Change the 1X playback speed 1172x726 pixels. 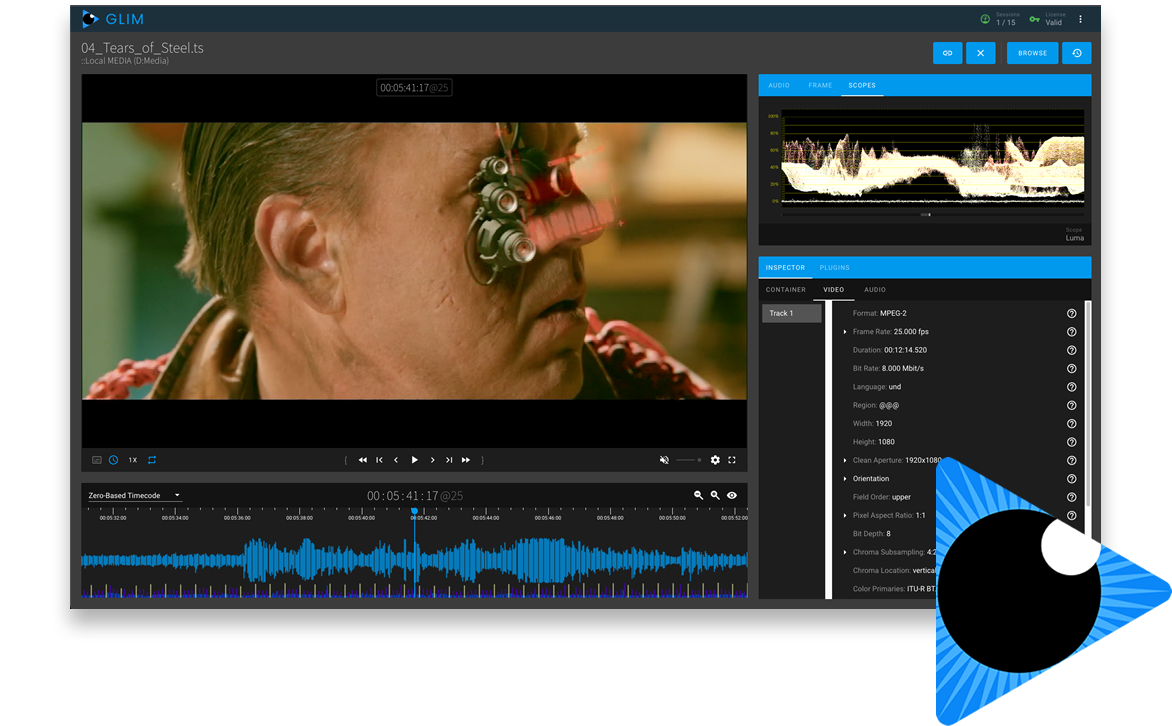132,460
